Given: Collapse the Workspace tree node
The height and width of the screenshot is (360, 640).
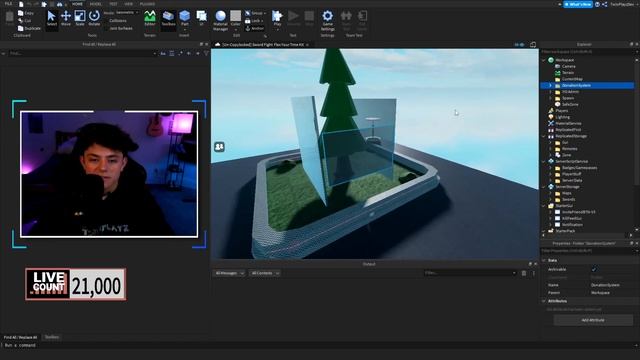Looking at the screenshot, I should click(x=544, y=60).
